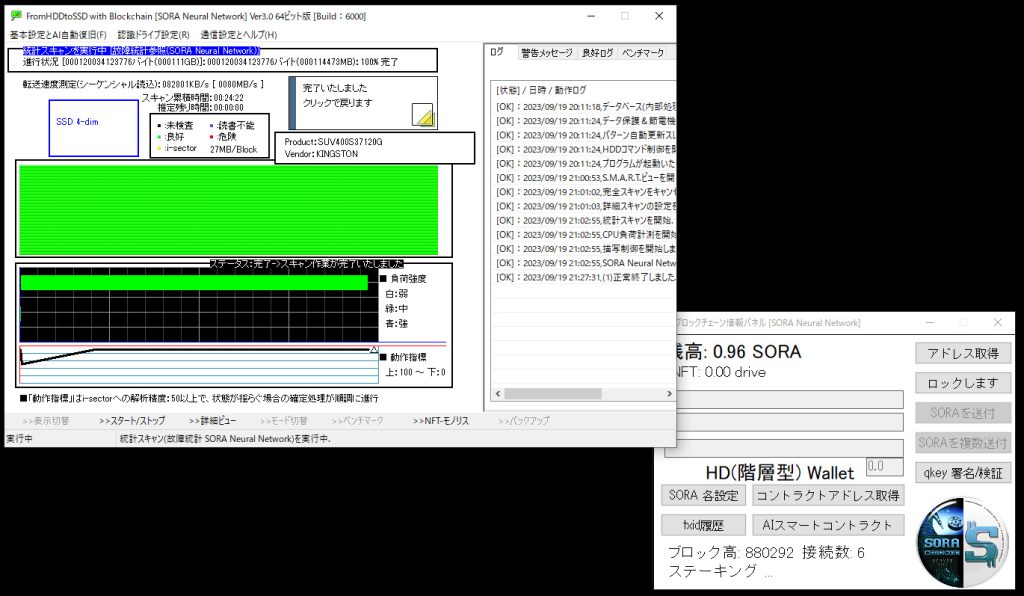Click the アドレス取得 button

click(963, 353)
